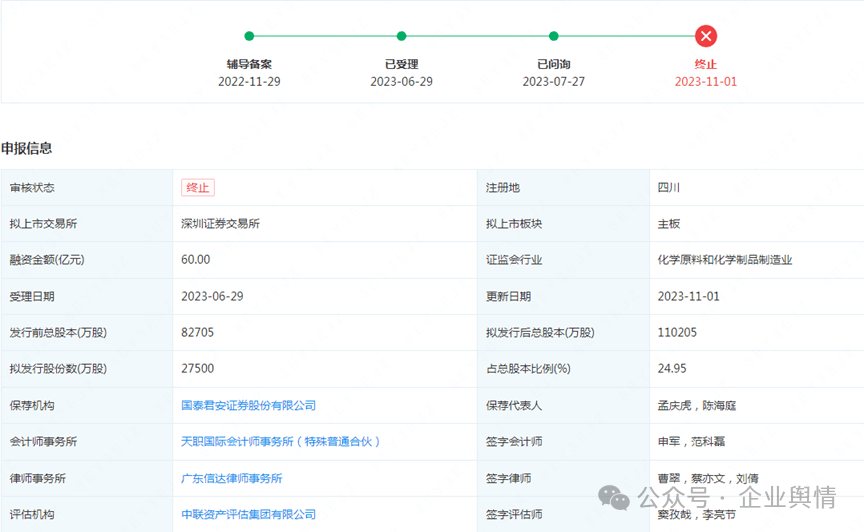This screenshot has width=864, height=532.
Task: Select the signing accountants 申军，范科磊
Action: [x=691, y=442]
